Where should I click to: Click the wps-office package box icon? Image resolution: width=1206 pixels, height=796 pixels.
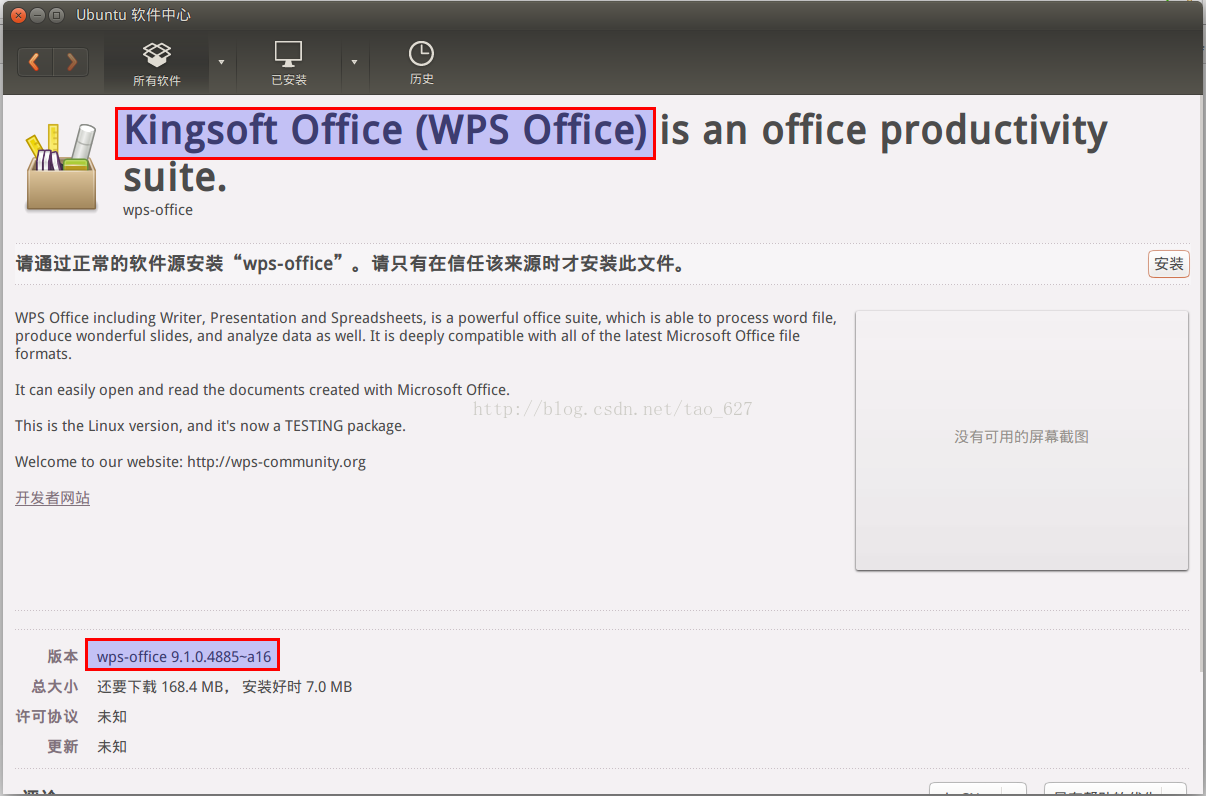[x=61, y=167]
